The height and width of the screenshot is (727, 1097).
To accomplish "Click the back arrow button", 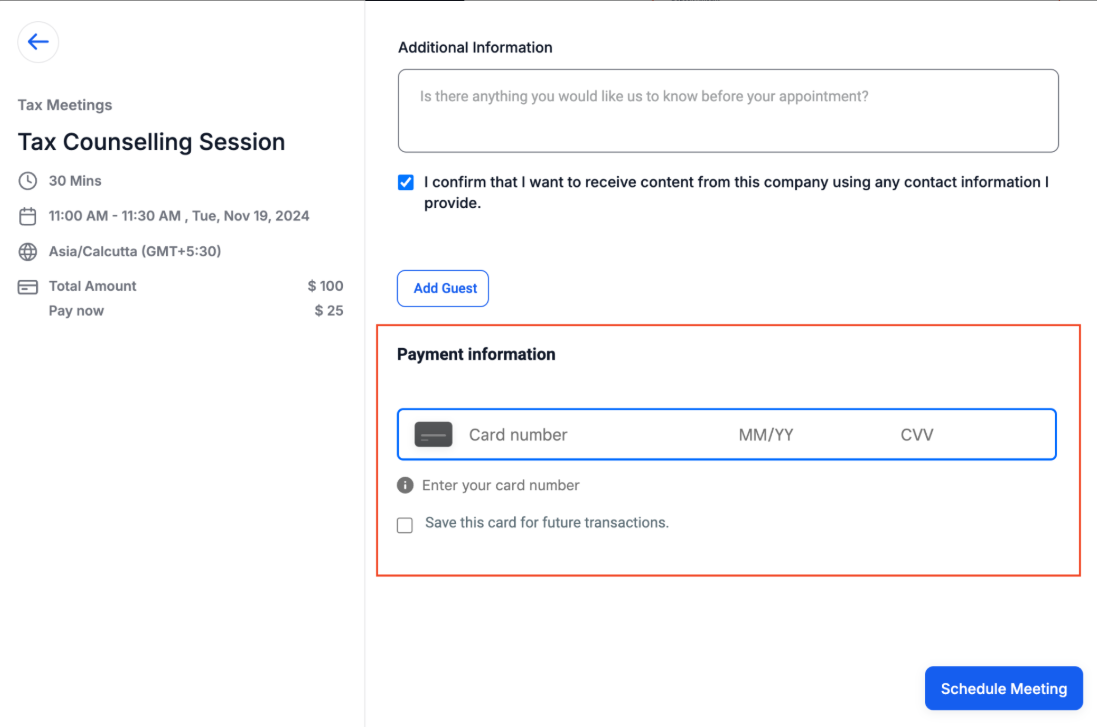I will pyautogui.click(x=38, y=42).
